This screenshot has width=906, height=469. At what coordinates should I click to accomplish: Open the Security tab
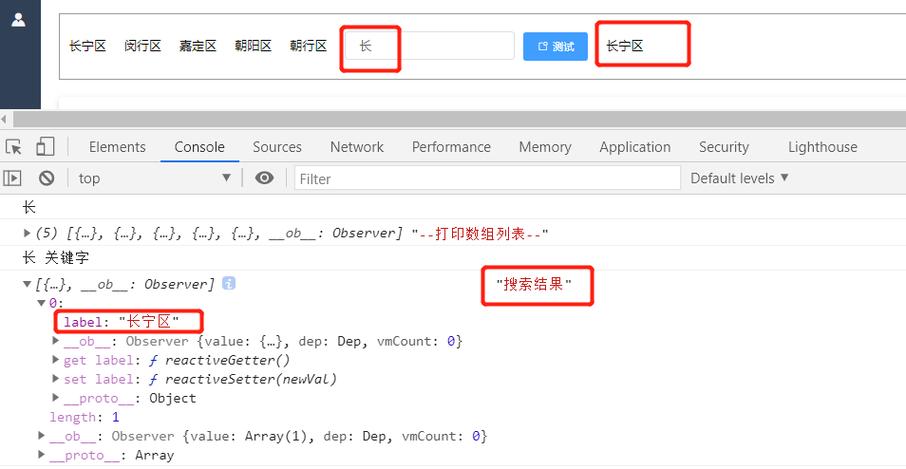723,147
